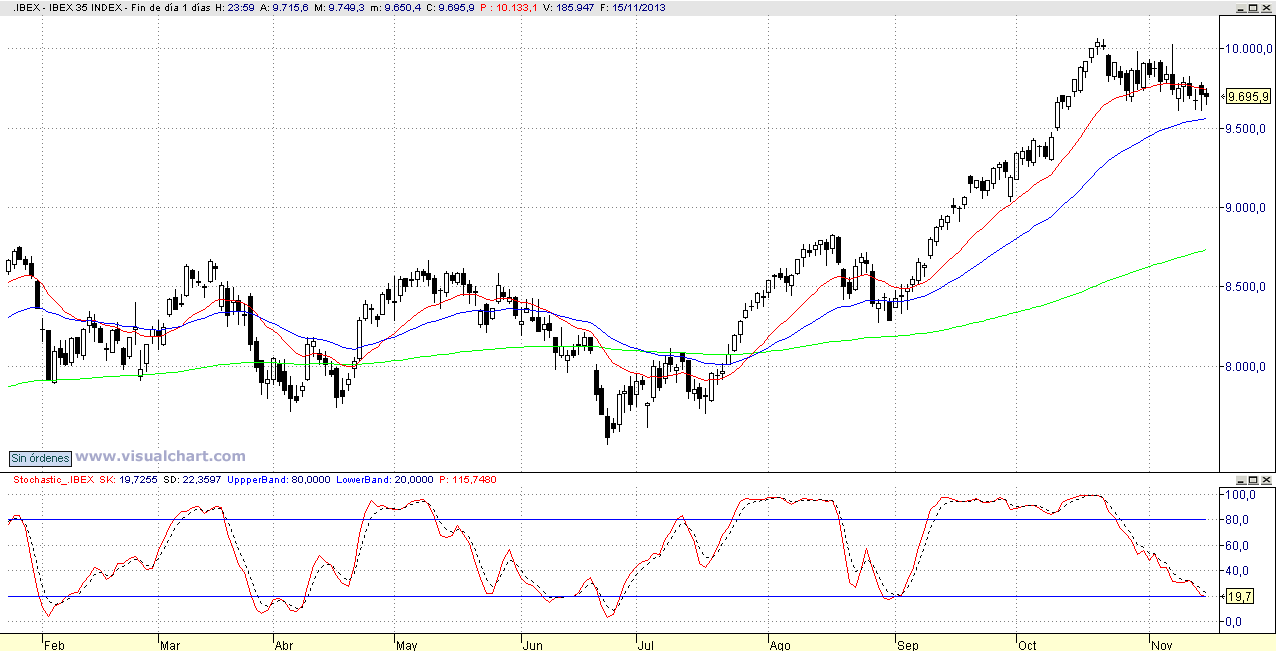
Task: Click the '60,0' stochastic axis label
Action: [1236, 546]
